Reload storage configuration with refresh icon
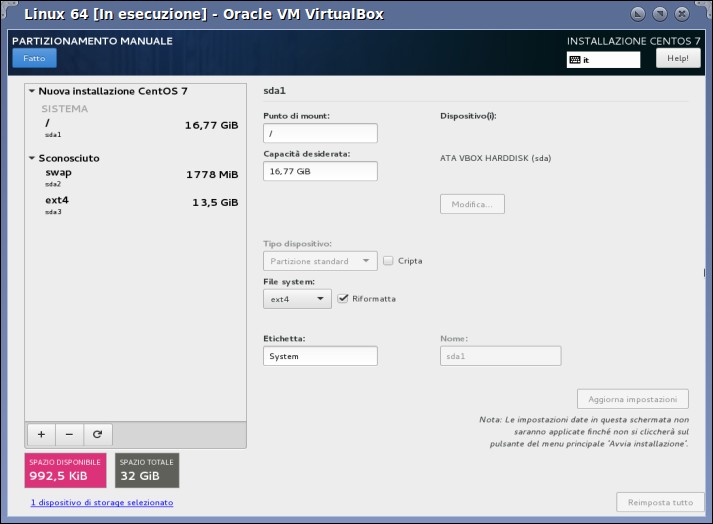This screenshot has width=713, height=524. tap(97, 434)
